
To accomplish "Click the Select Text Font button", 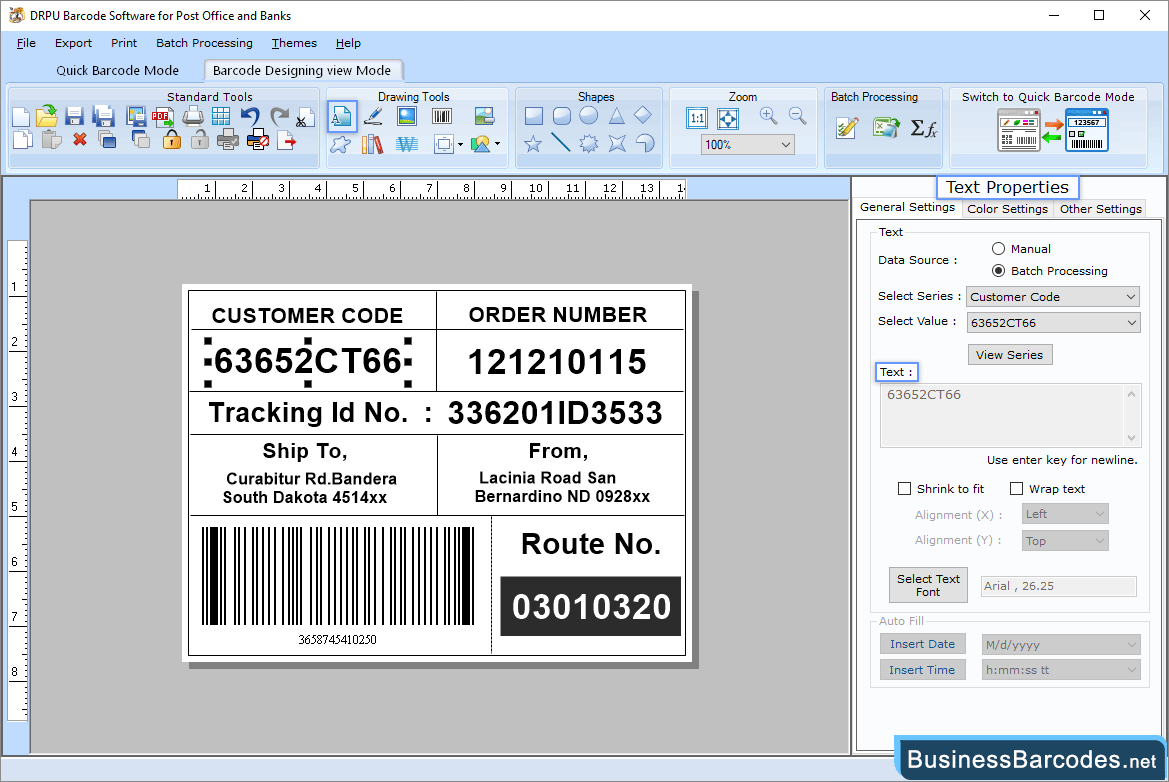I will pos(928,585).
